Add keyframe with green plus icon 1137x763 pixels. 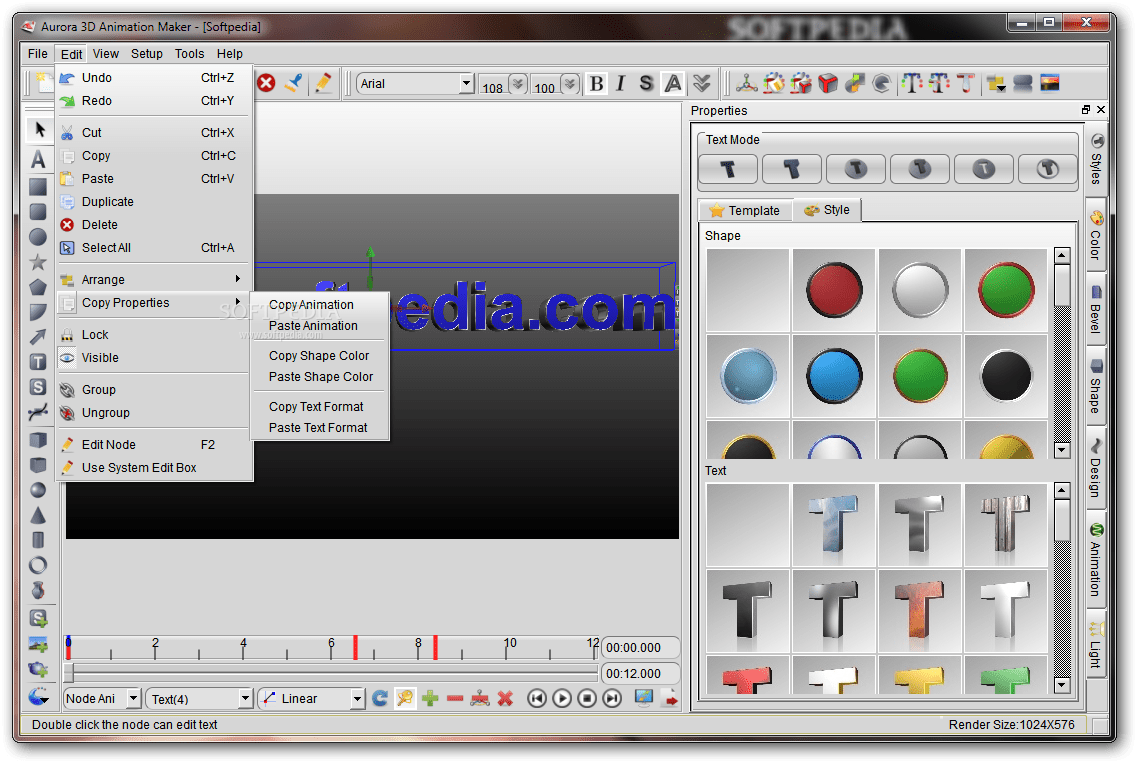(x=430, y=698)
